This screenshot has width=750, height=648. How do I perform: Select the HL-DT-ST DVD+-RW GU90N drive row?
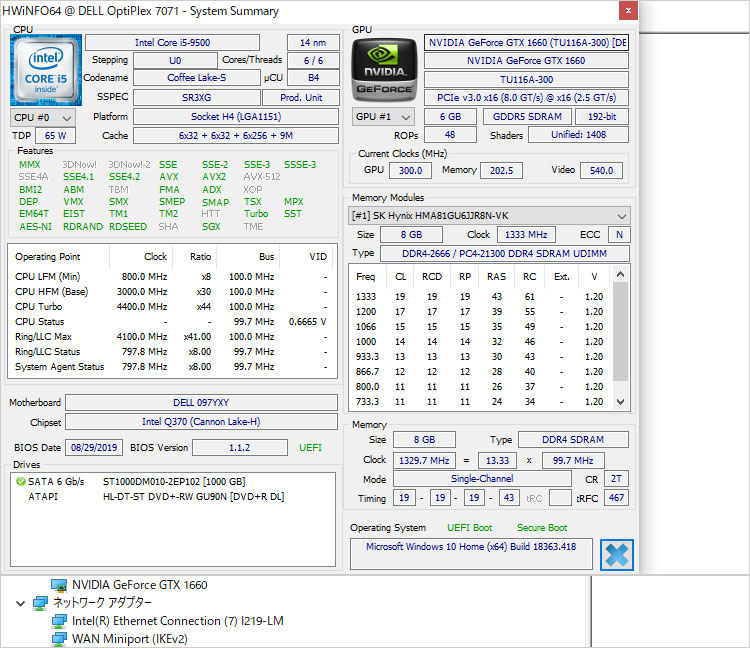coord(173,497)
